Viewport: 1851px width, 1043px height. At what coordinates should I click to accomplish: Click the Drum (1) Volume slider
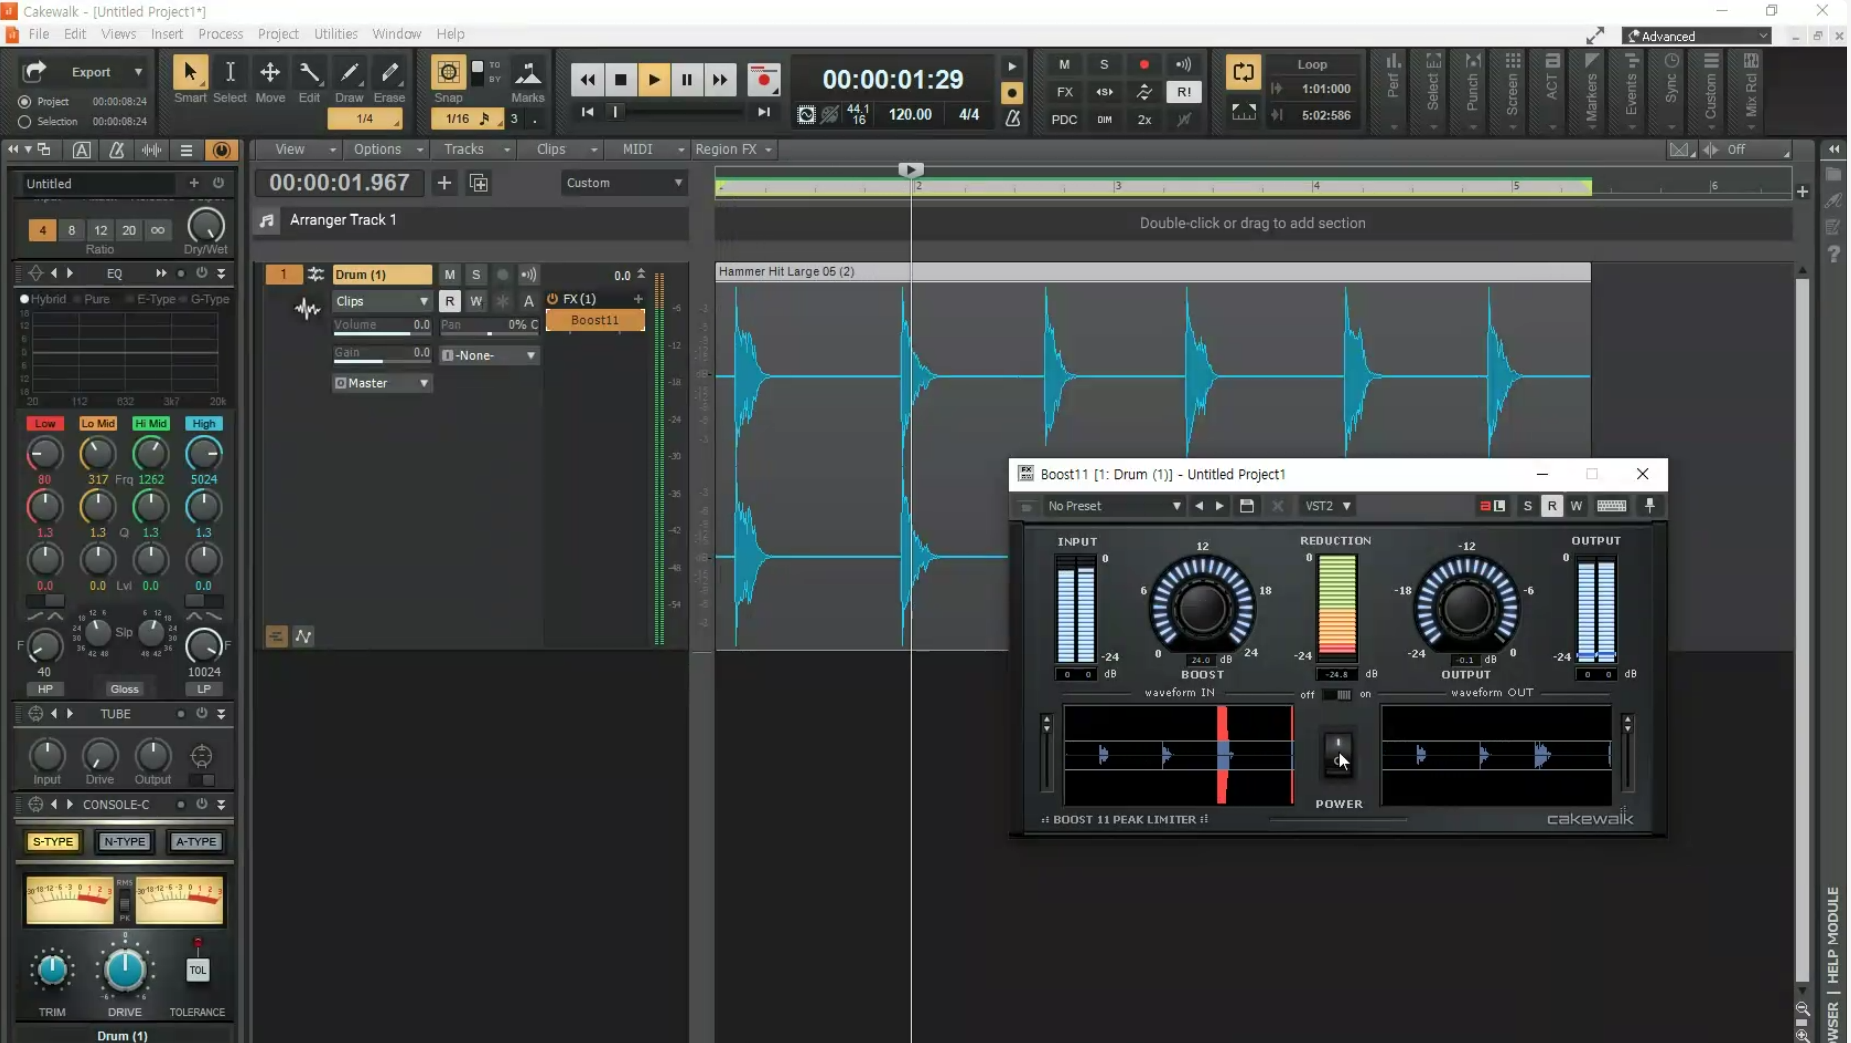(x=382, y=326)
